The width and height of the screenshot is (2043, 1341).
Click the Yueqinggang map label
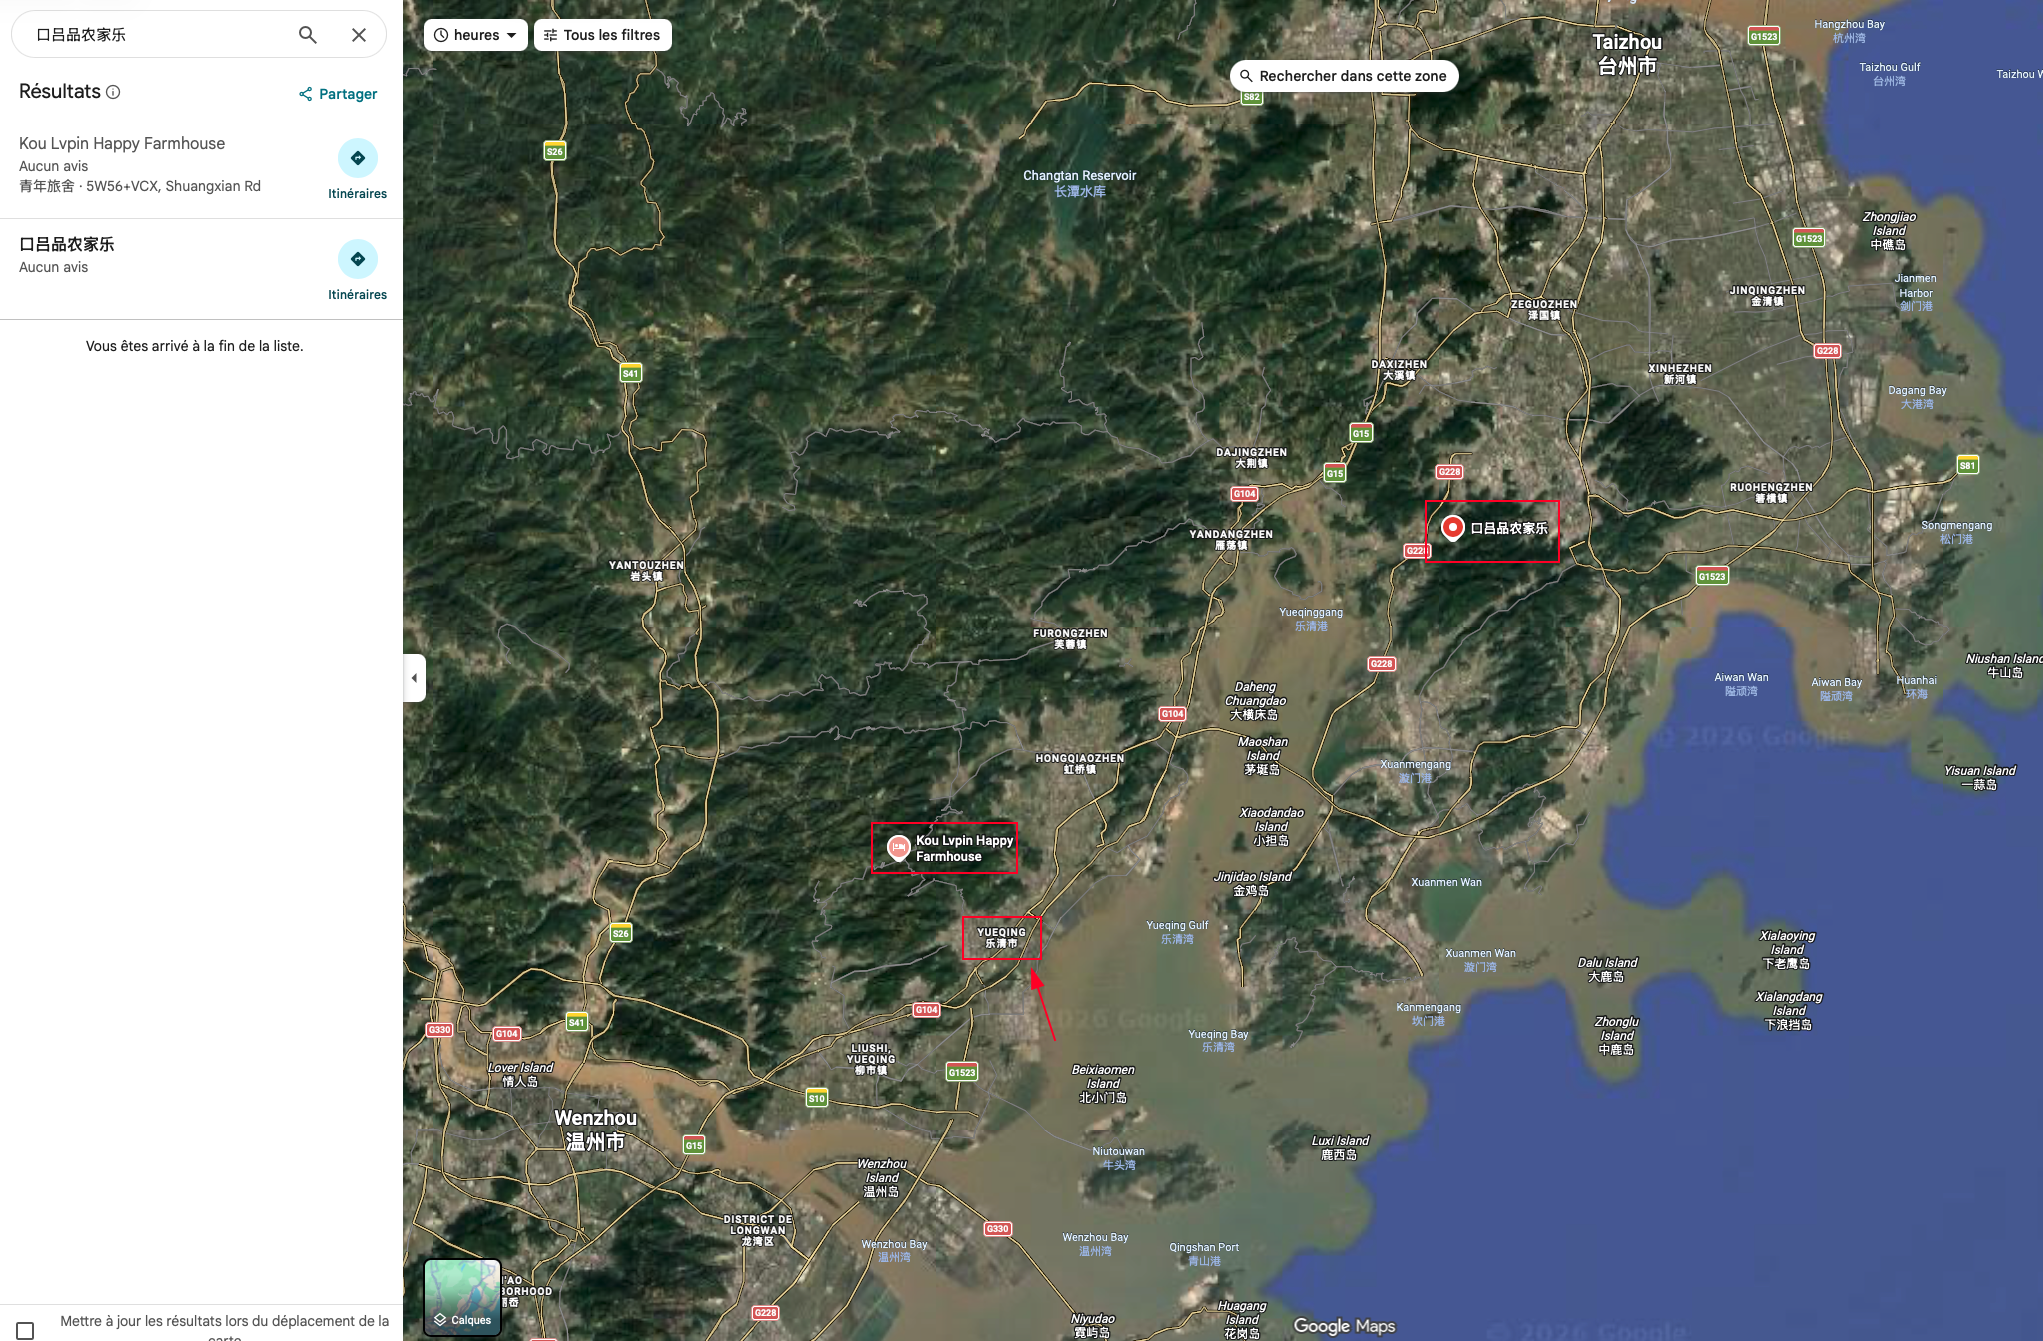tap(1311, 619)
